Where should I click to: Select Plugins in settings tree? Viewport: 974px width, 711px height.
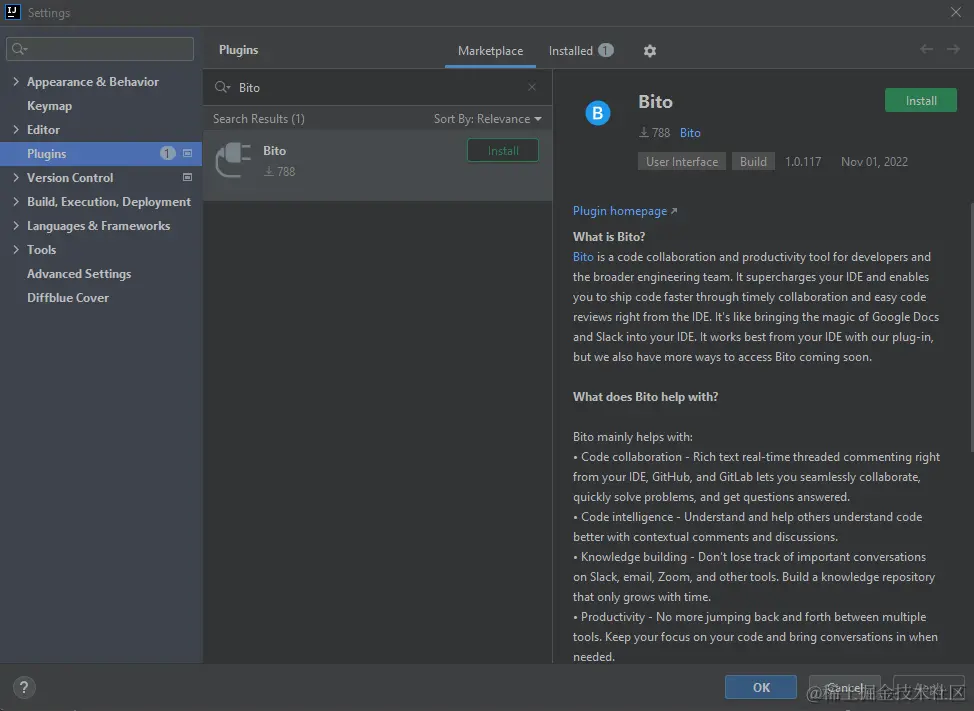(101, 153)
